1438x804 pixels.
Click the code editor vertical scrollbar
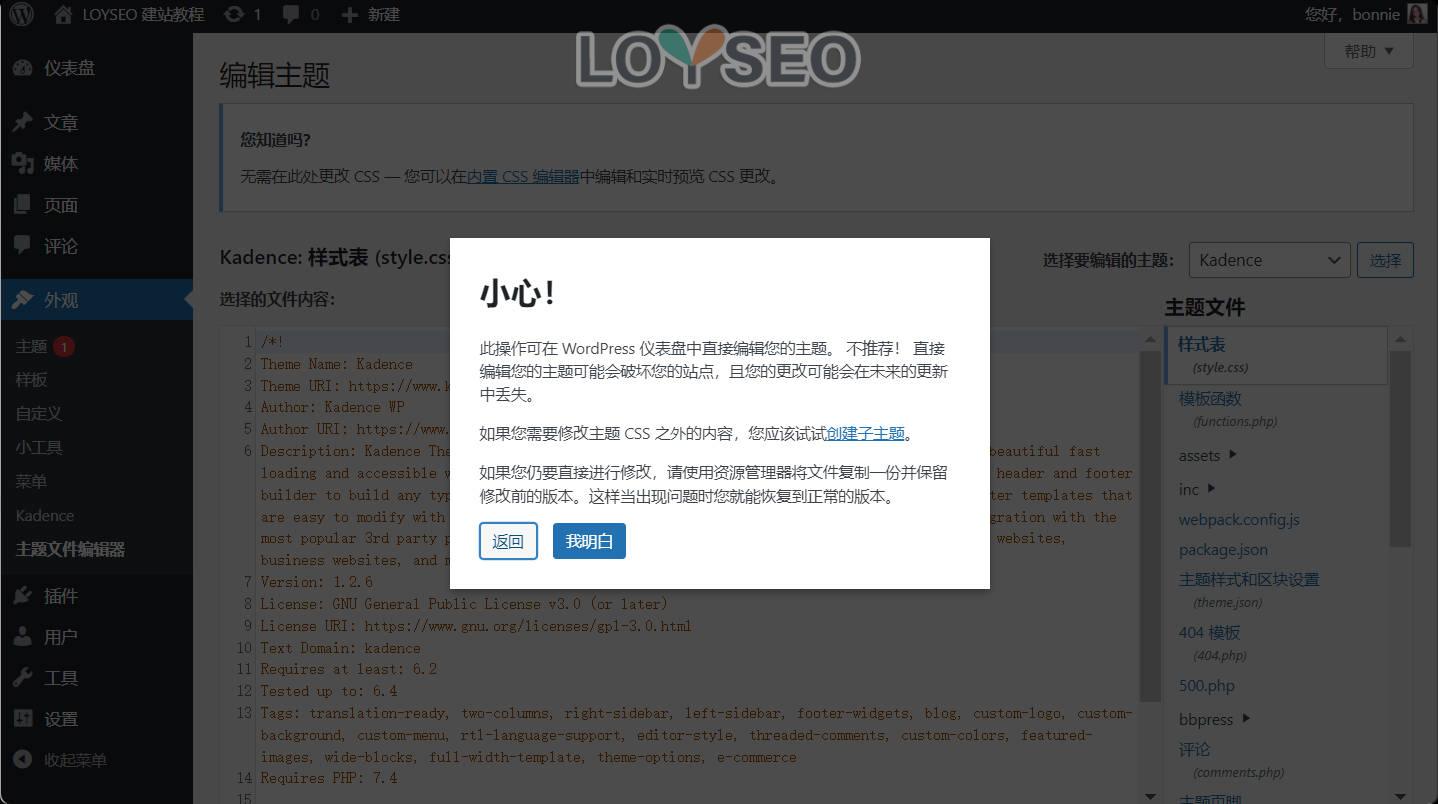[1150, 526]
